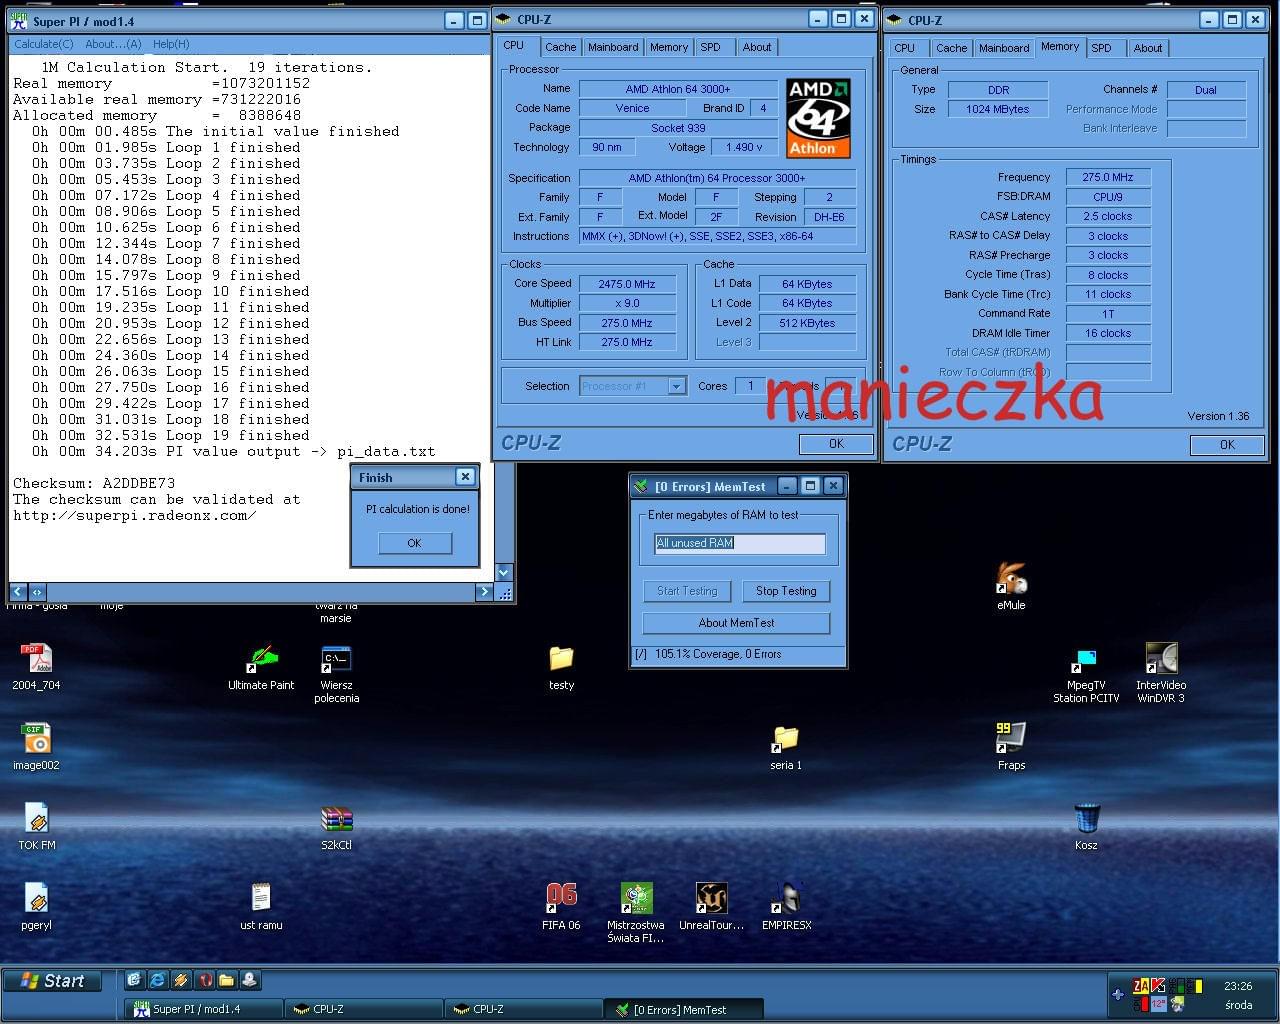Viewport: 1280px width, 1024px height.
Task: Open the Windows Start menu
Action: tap(53, 981)
